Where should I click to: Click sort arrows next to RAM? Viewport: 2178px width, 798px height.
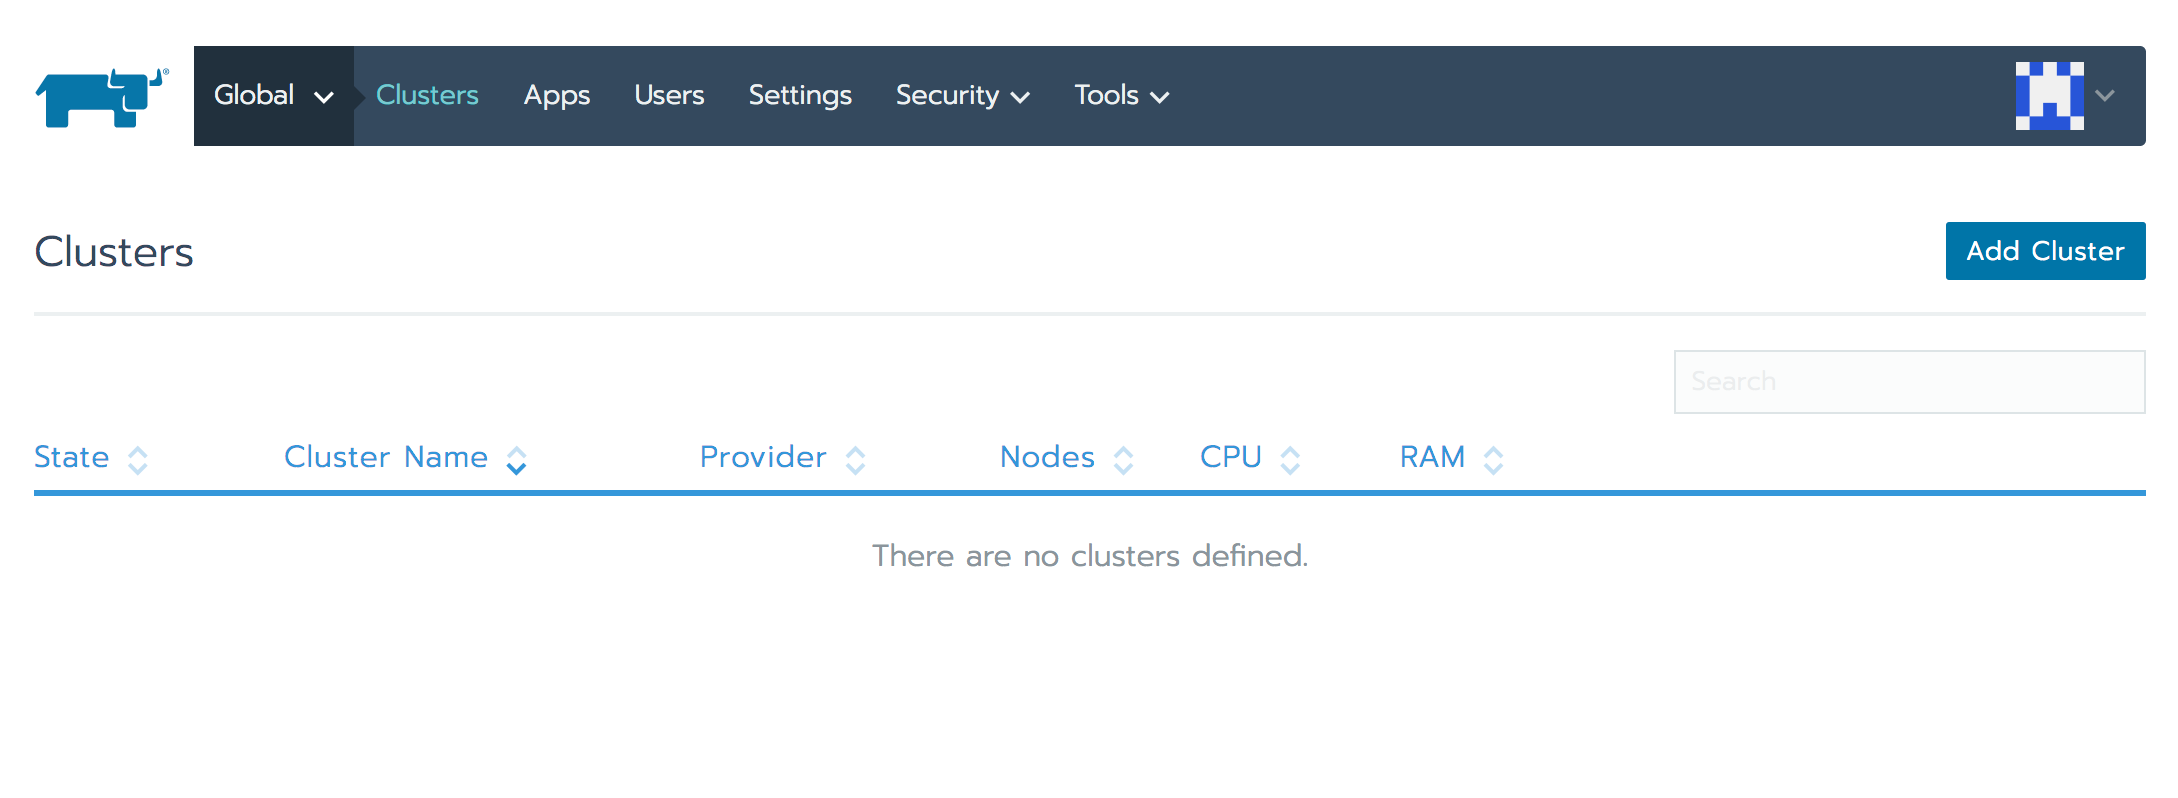click(x=1493, y=460)
